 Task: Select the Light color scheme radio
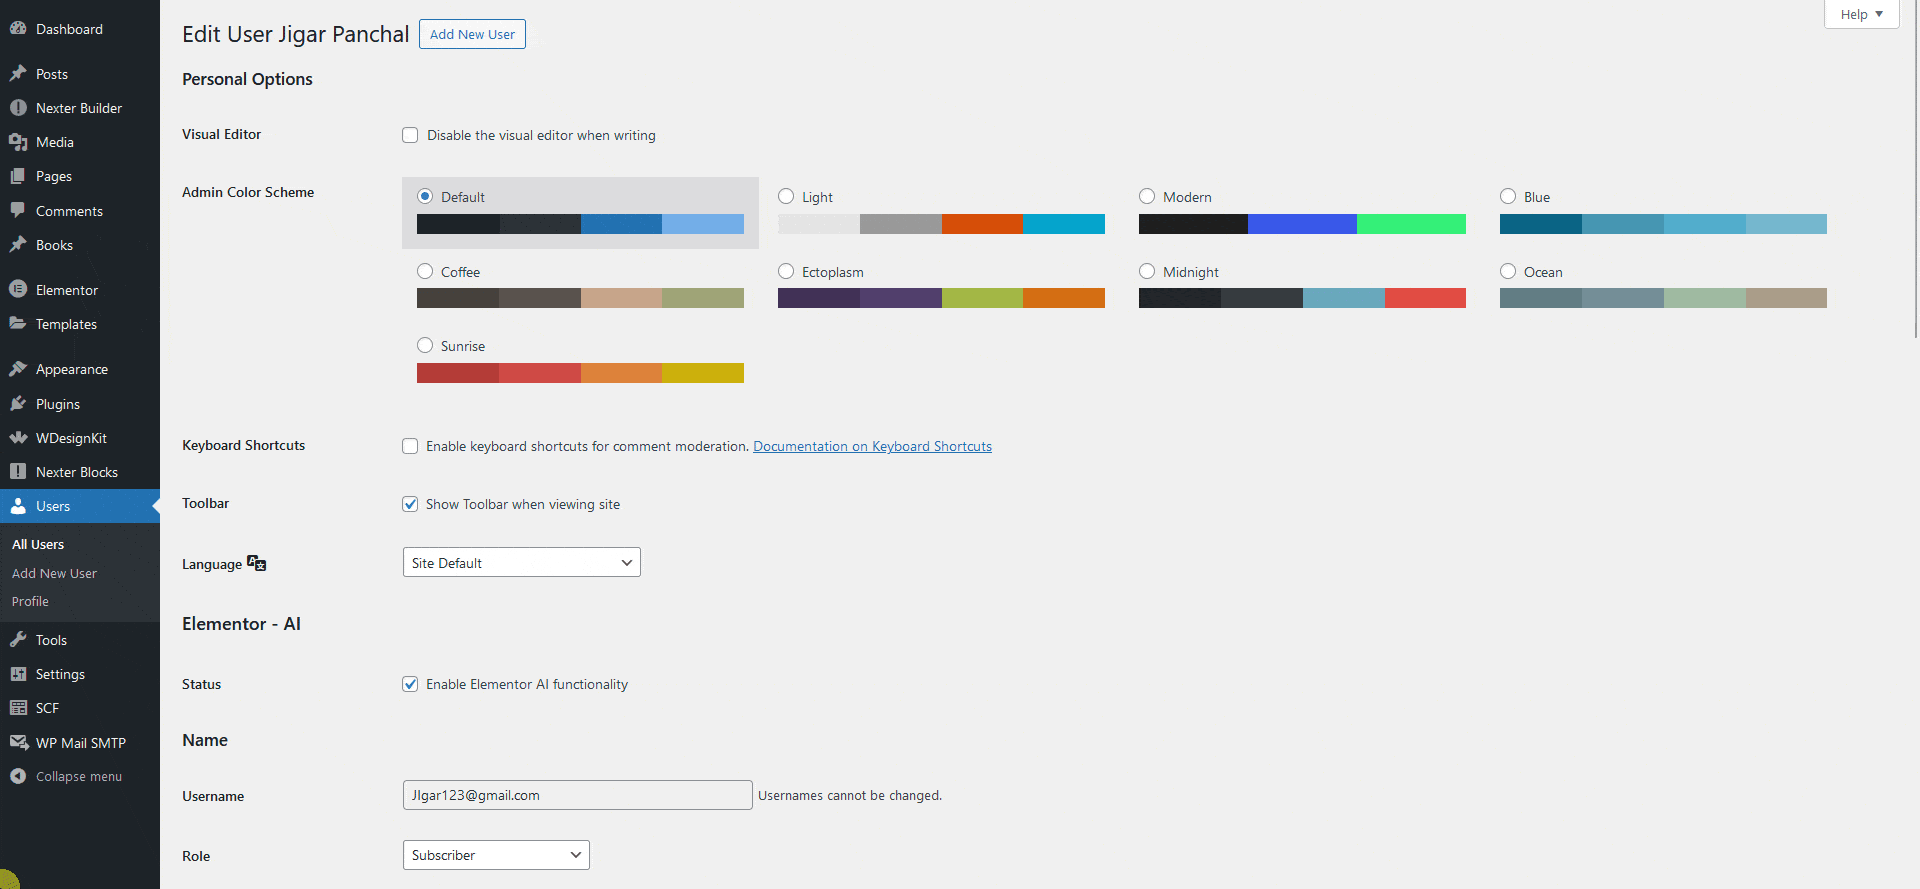tap(786, 196)
